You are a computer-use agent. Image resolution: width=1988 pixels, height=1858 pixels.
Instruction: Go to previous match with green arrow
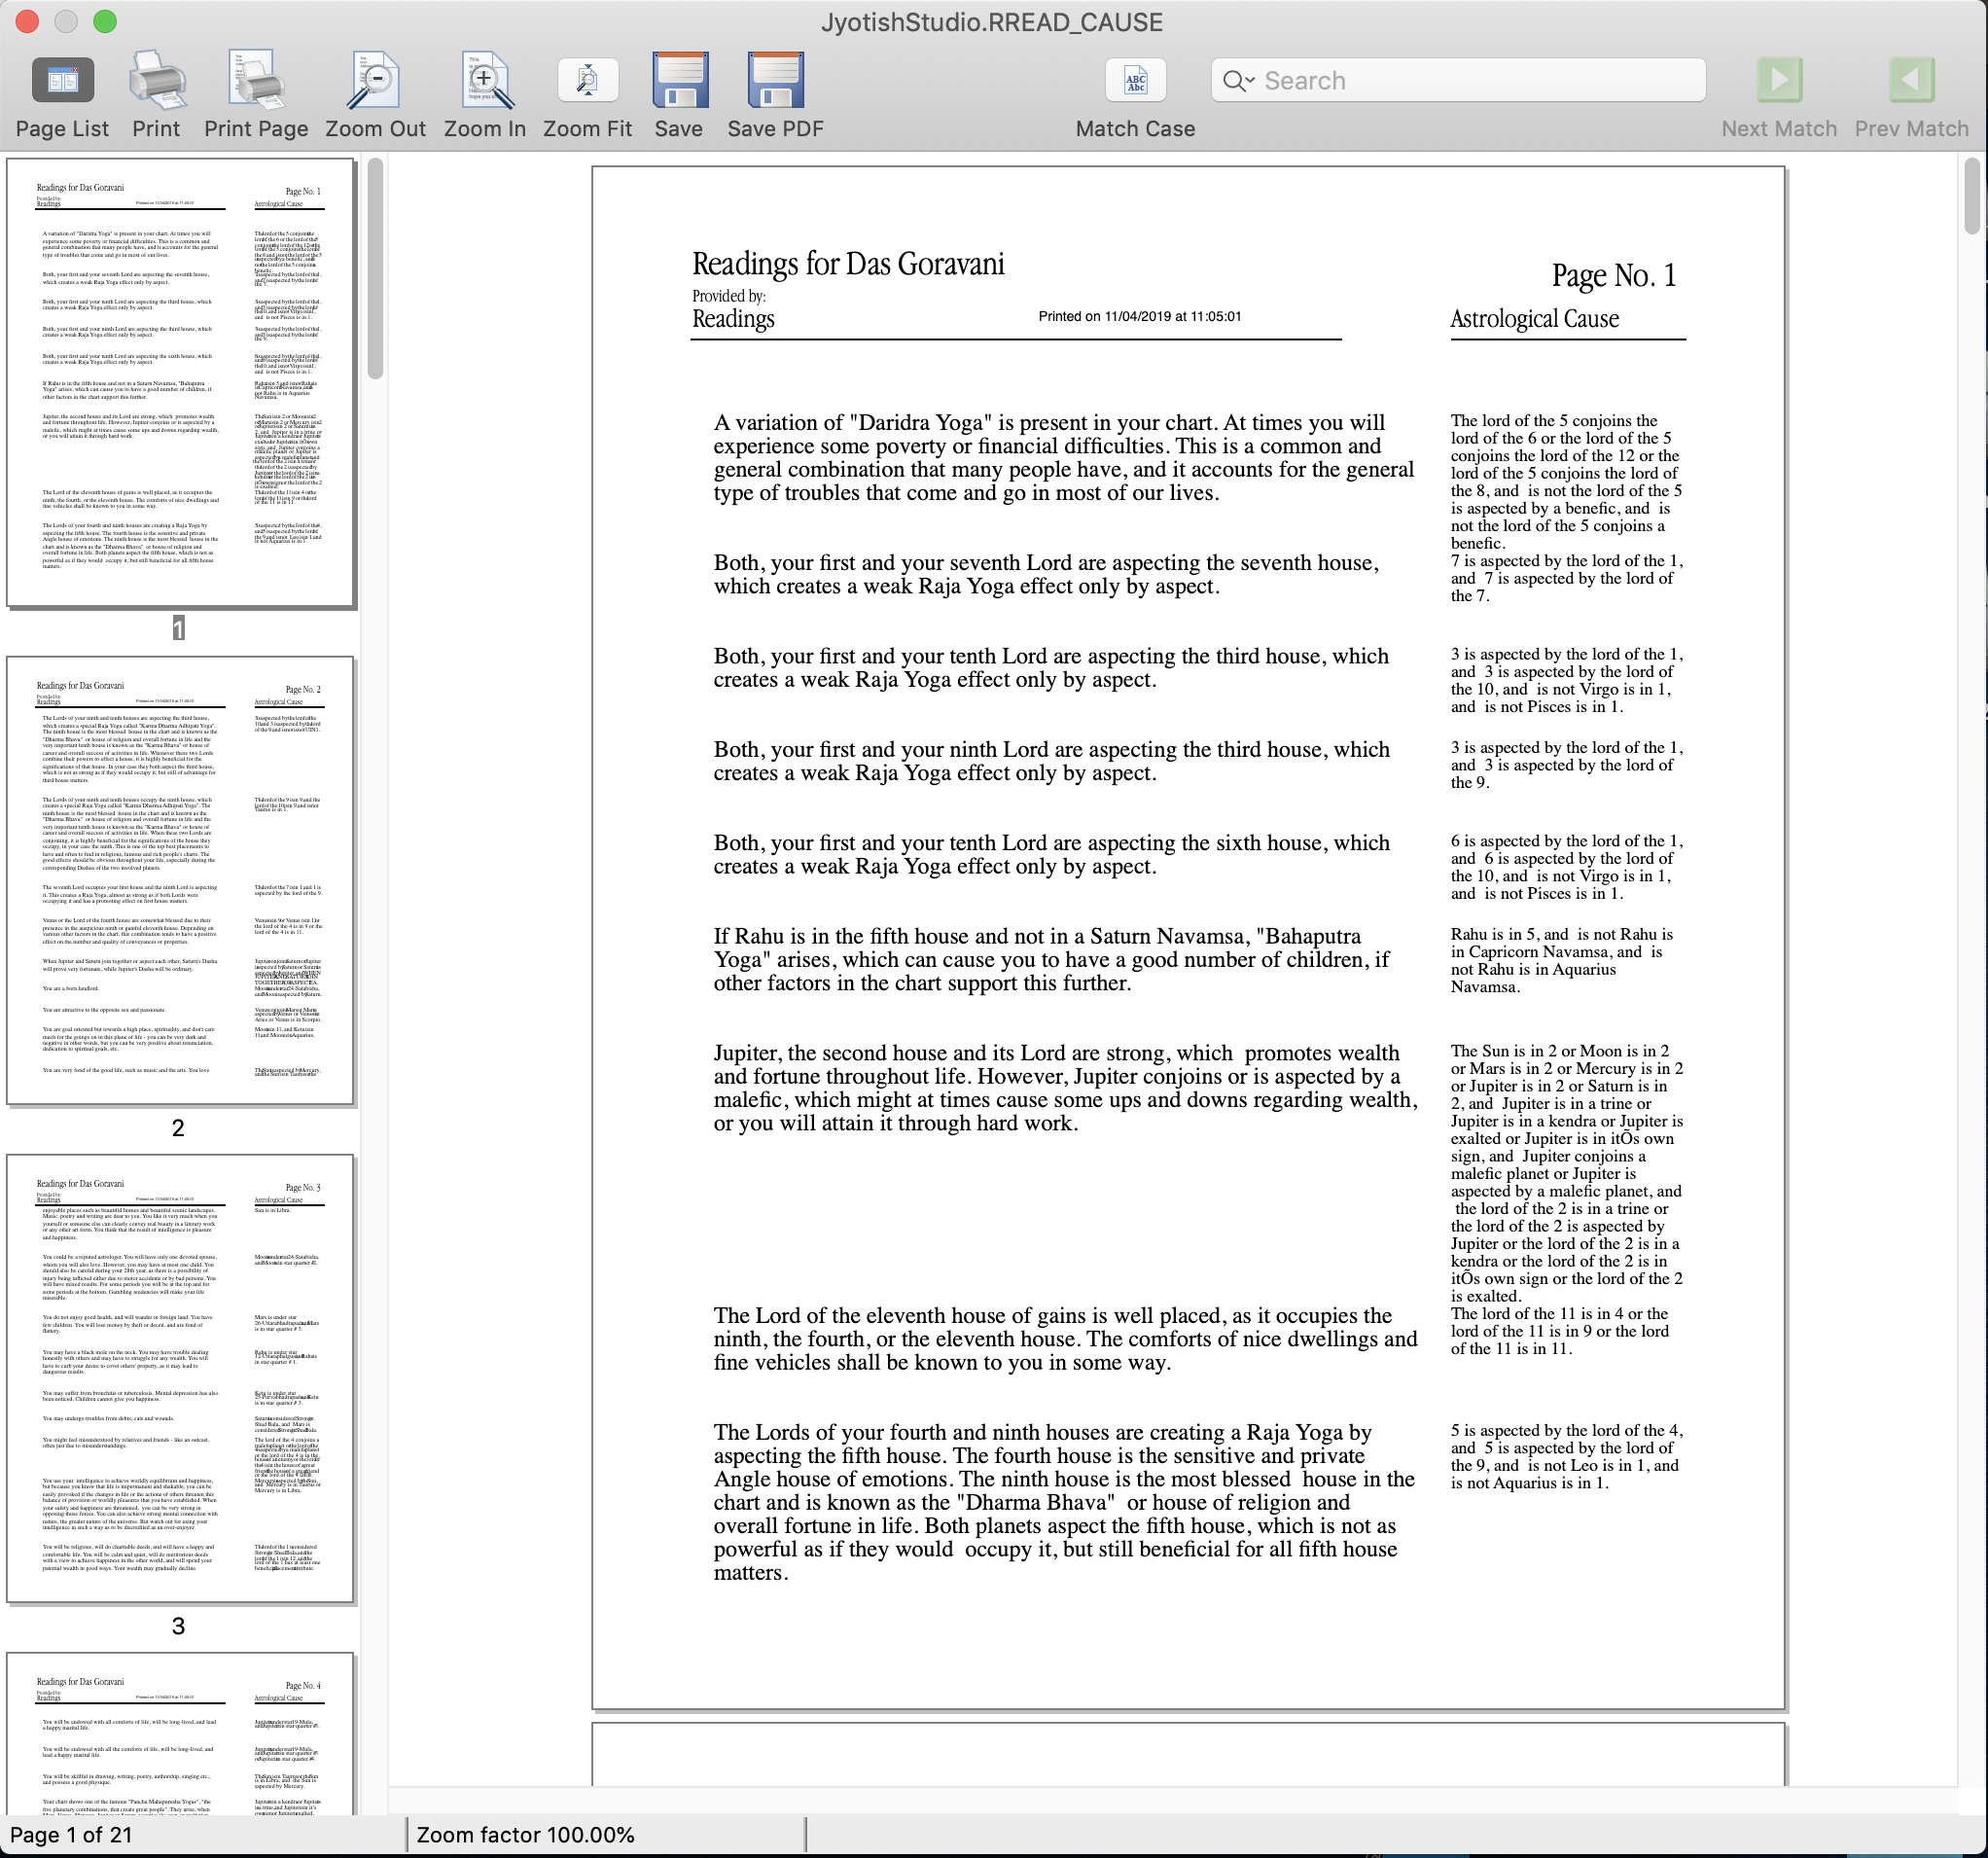1911,80
